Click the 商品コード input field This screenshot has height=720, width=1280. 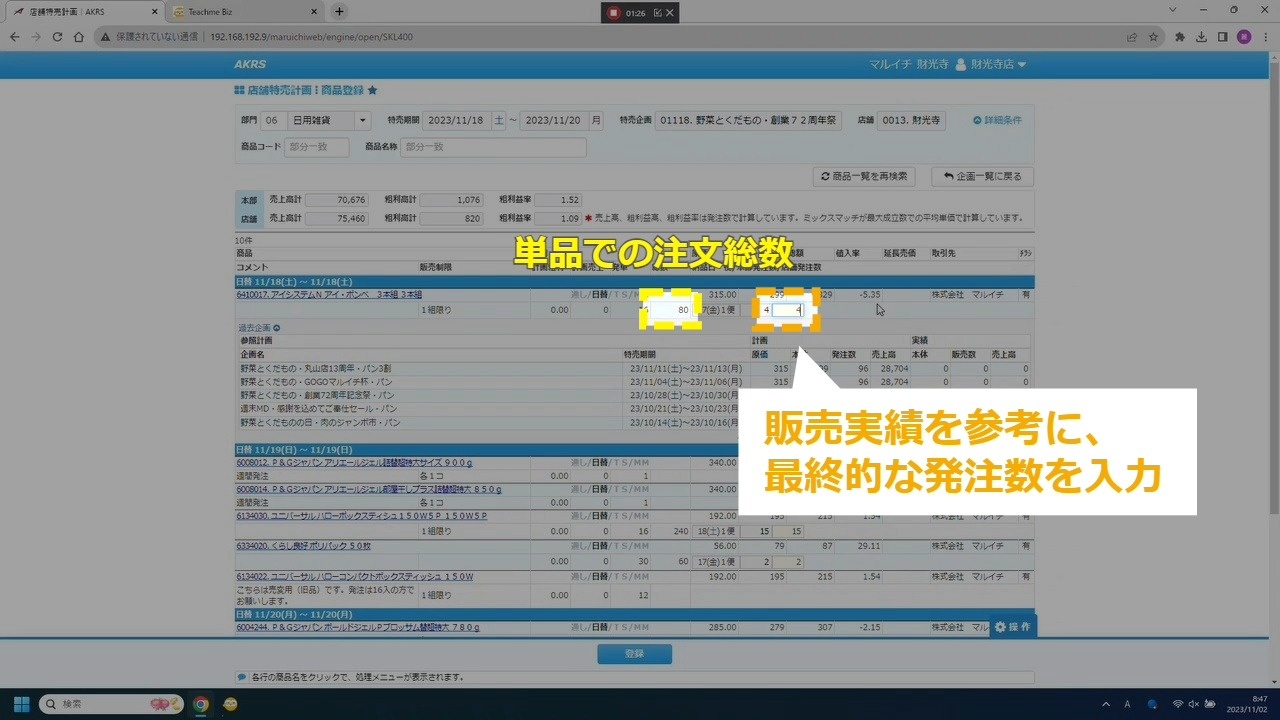click(x=316, y=147)
